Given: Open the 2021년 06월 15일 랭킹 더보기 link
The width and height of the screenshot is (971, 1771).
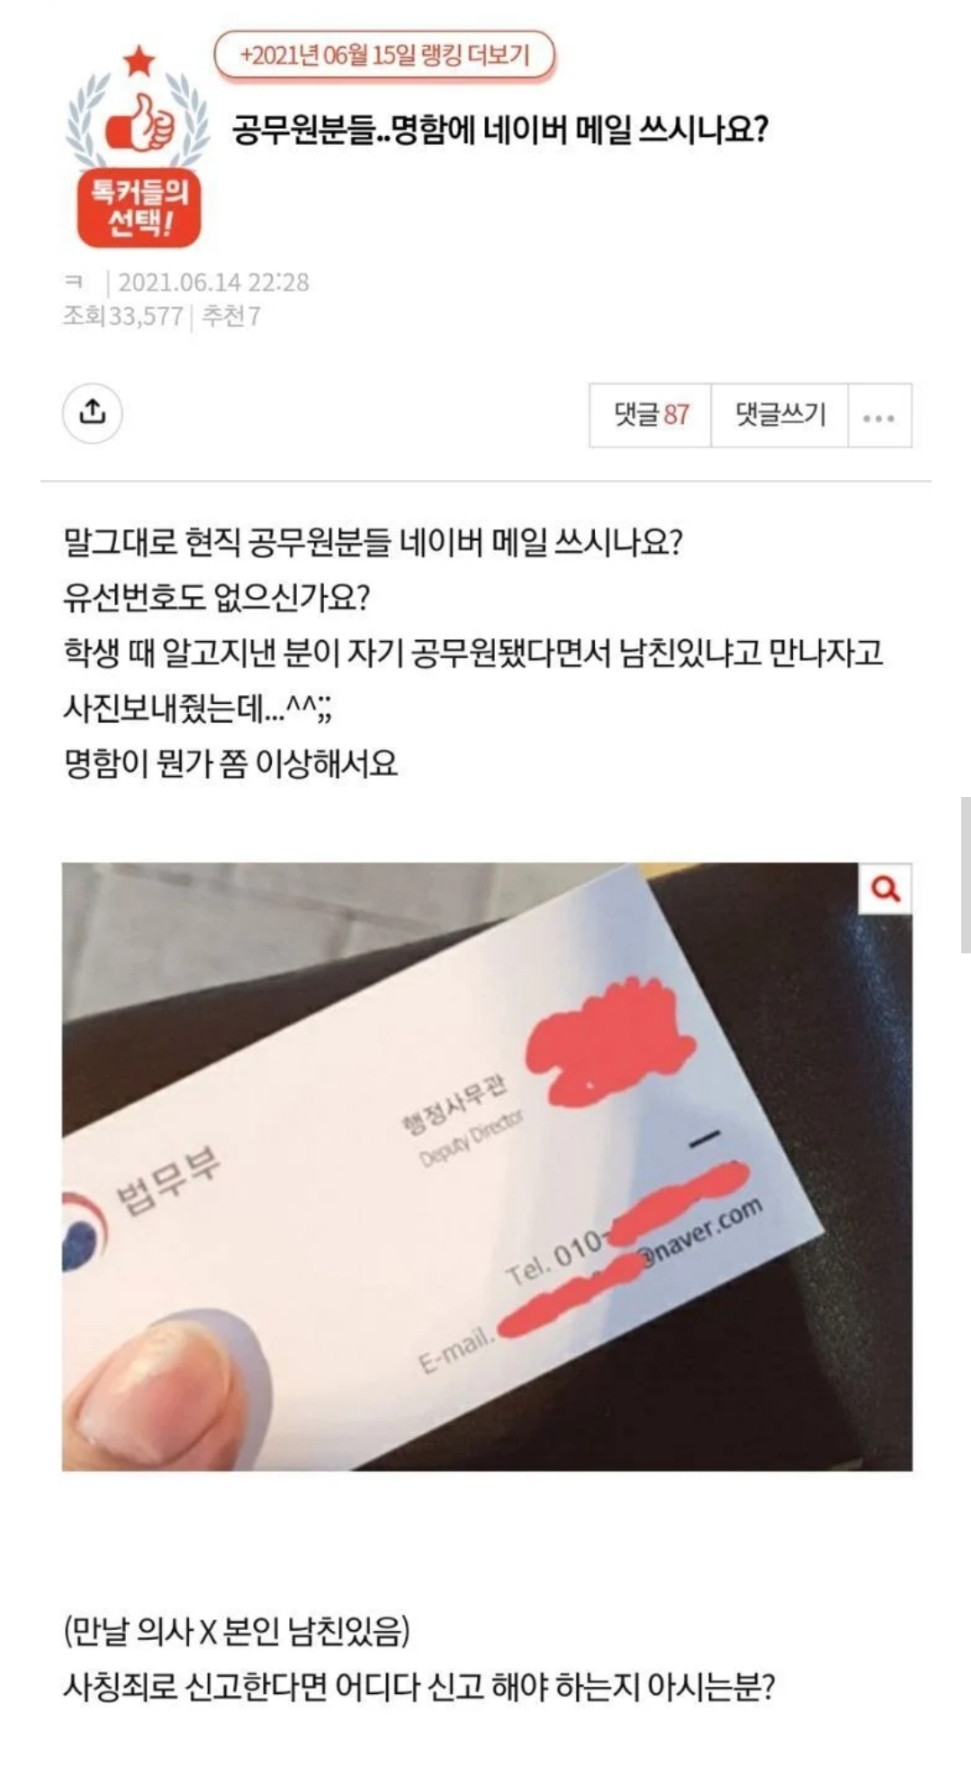Looking at the screenshot, I should [x=385, y=55].
